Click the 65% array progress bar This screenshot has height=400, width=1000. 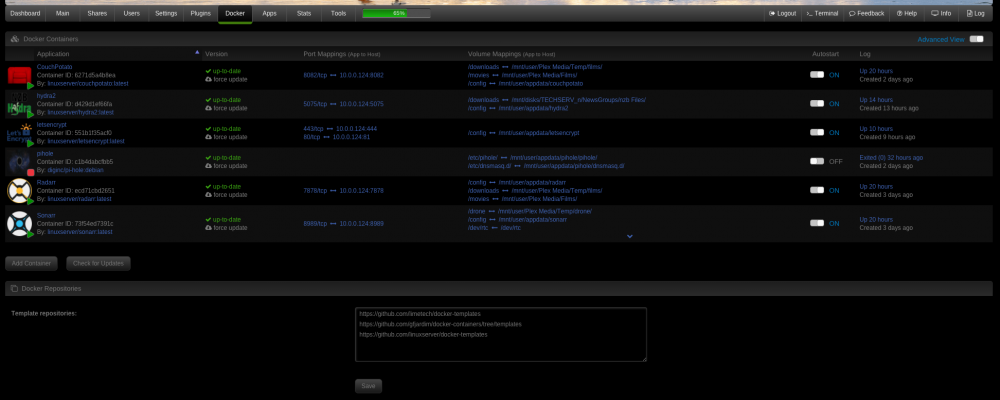pos(396,13)
